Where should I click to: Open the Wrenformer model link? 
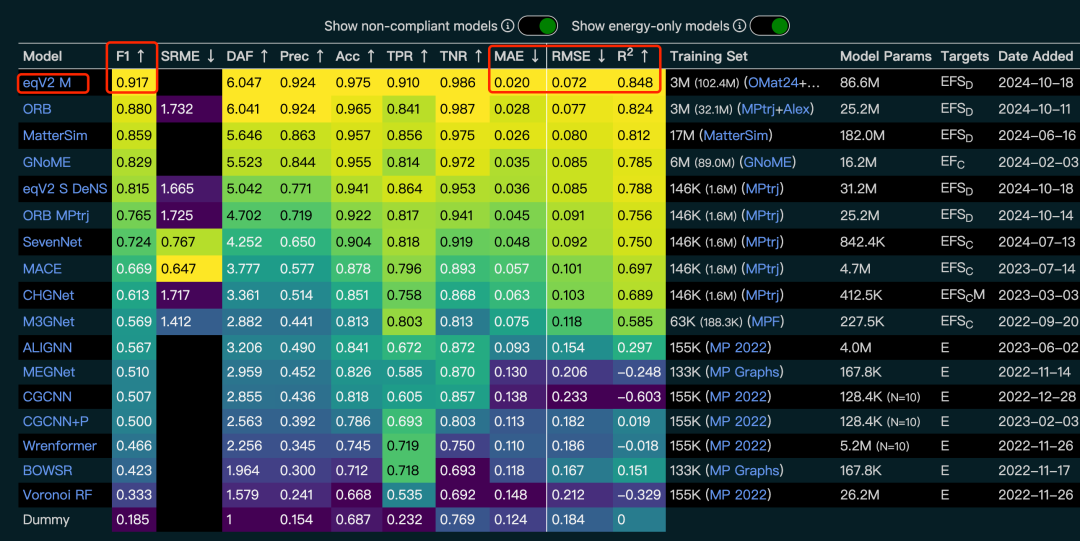pyautogui.click(x=59, y=445)
